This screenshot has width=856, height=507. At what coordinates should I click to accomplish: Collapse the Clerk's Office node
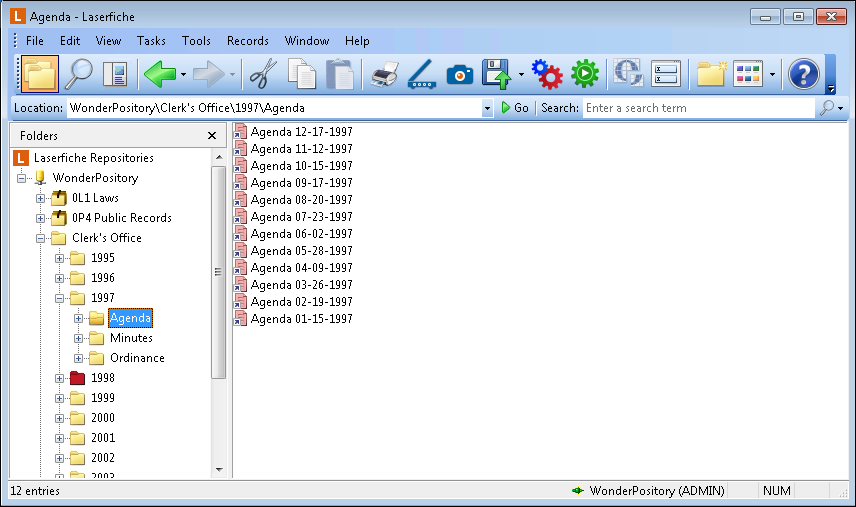(x=40, y=238)
